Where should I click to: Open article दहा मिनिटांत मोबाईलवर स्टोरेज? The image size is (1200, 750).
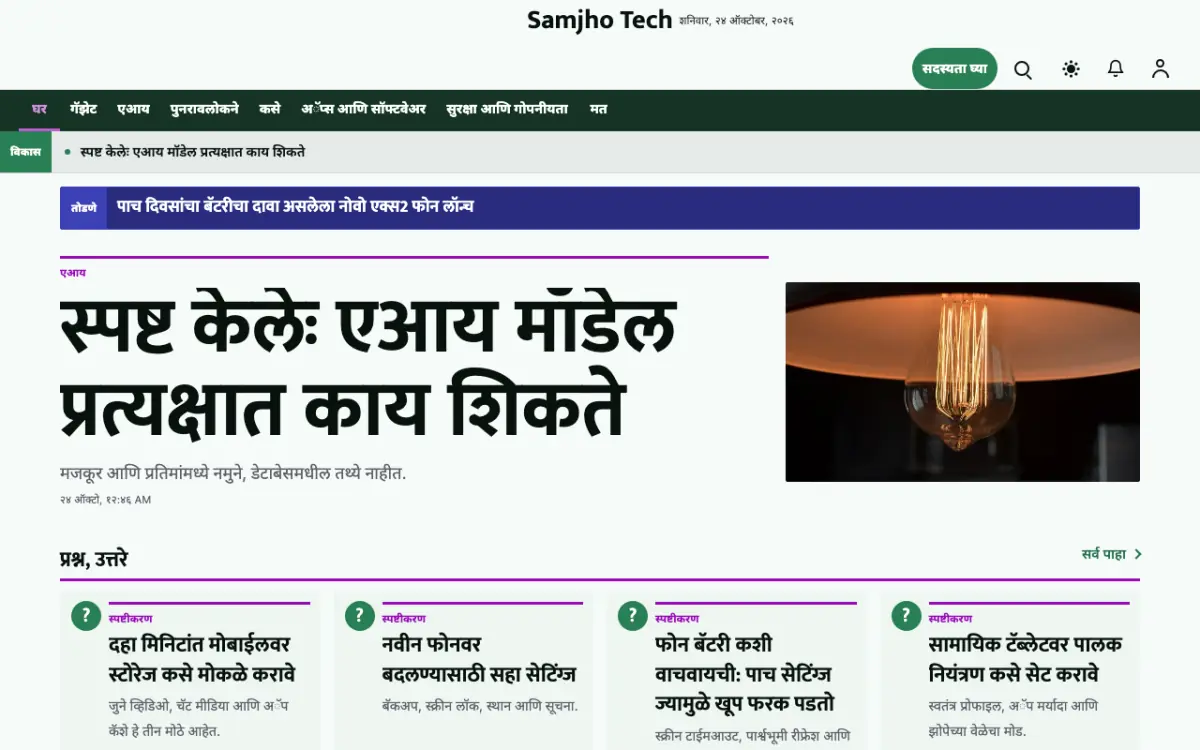(x=202, y=659)
